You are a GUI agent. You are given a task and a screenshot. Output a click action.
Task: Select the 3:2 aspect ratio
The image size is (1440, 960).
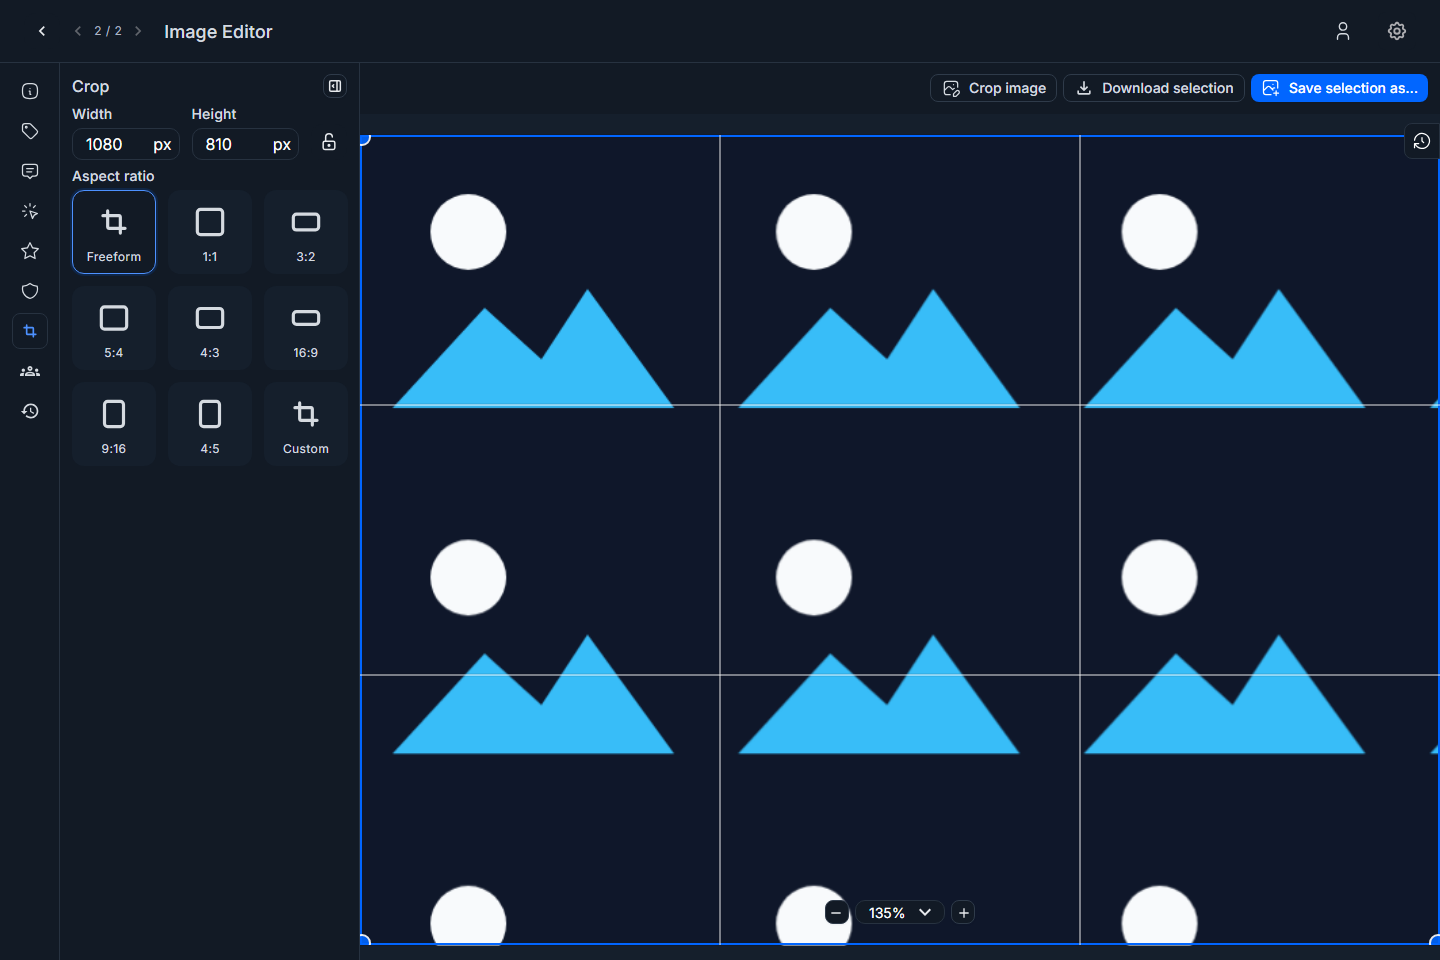306,232
